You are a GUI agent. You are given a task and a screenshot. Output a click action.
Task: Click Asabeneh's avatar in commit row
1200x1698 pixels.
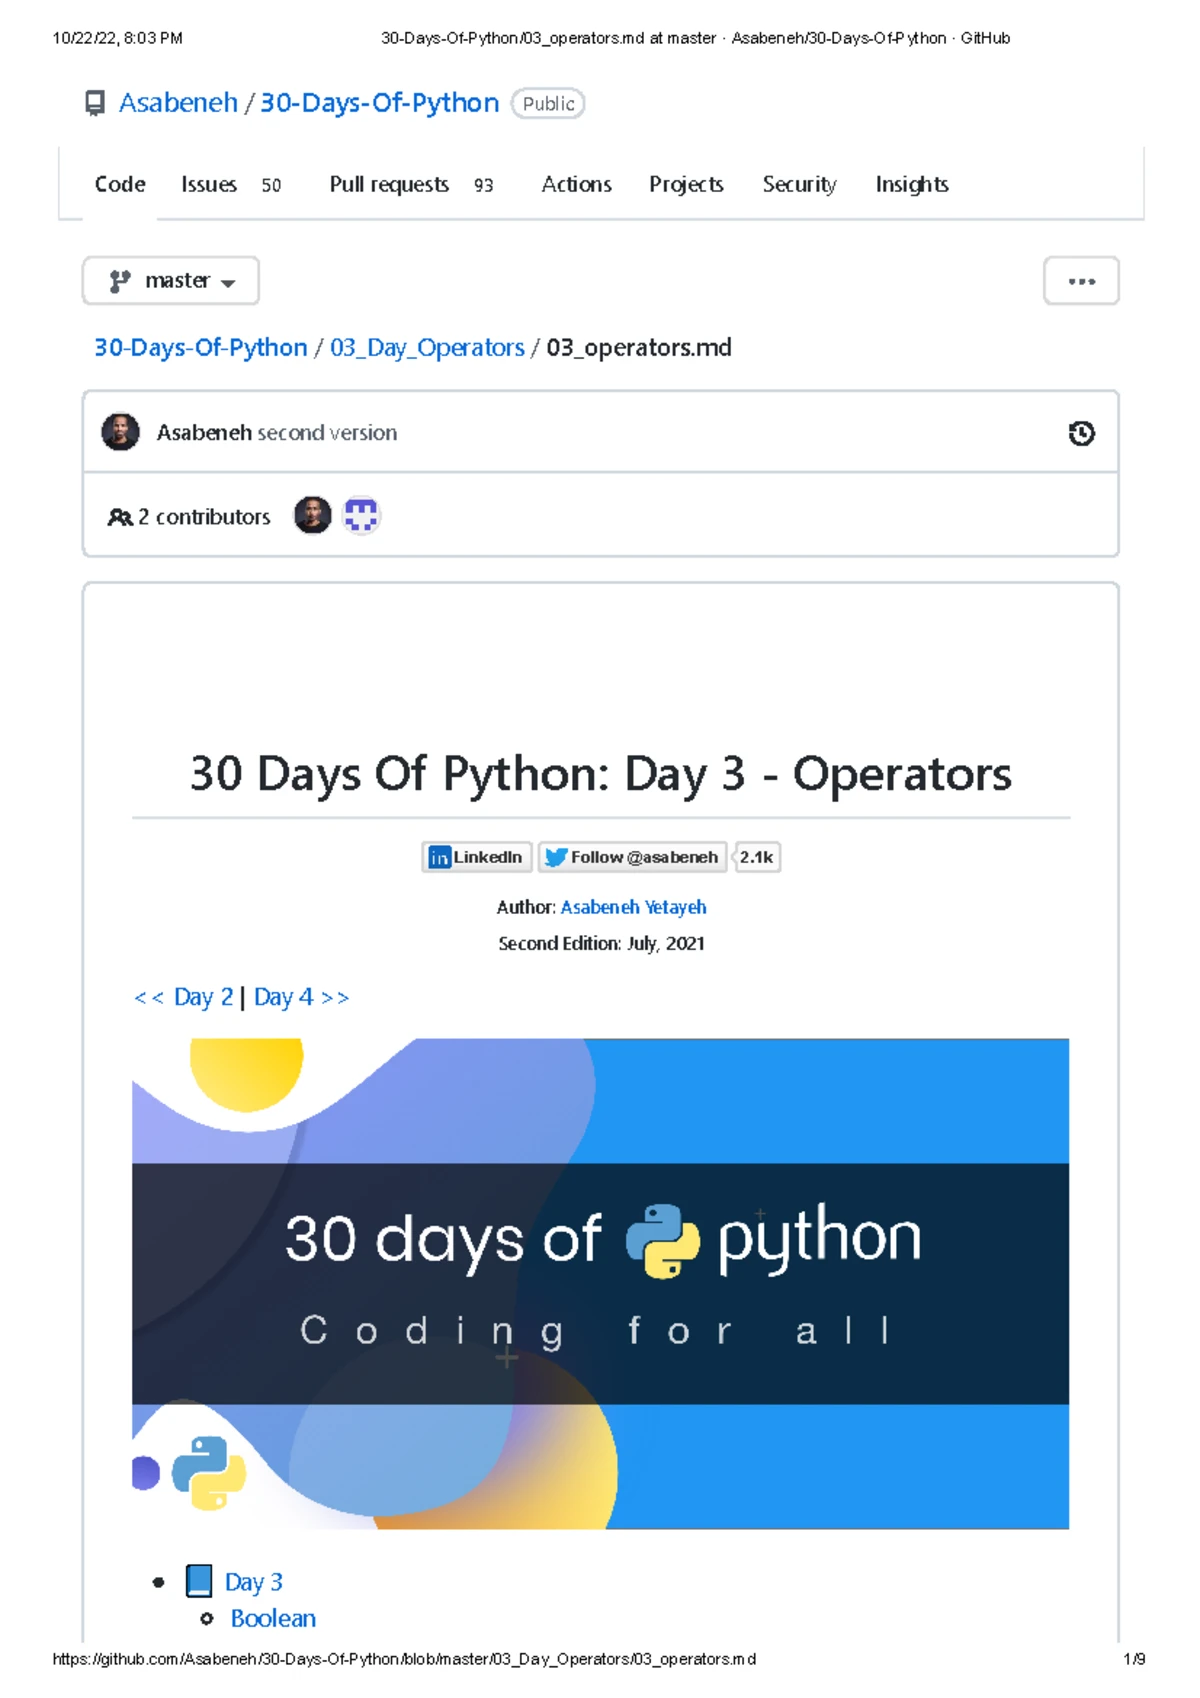[x=121, y=432]
